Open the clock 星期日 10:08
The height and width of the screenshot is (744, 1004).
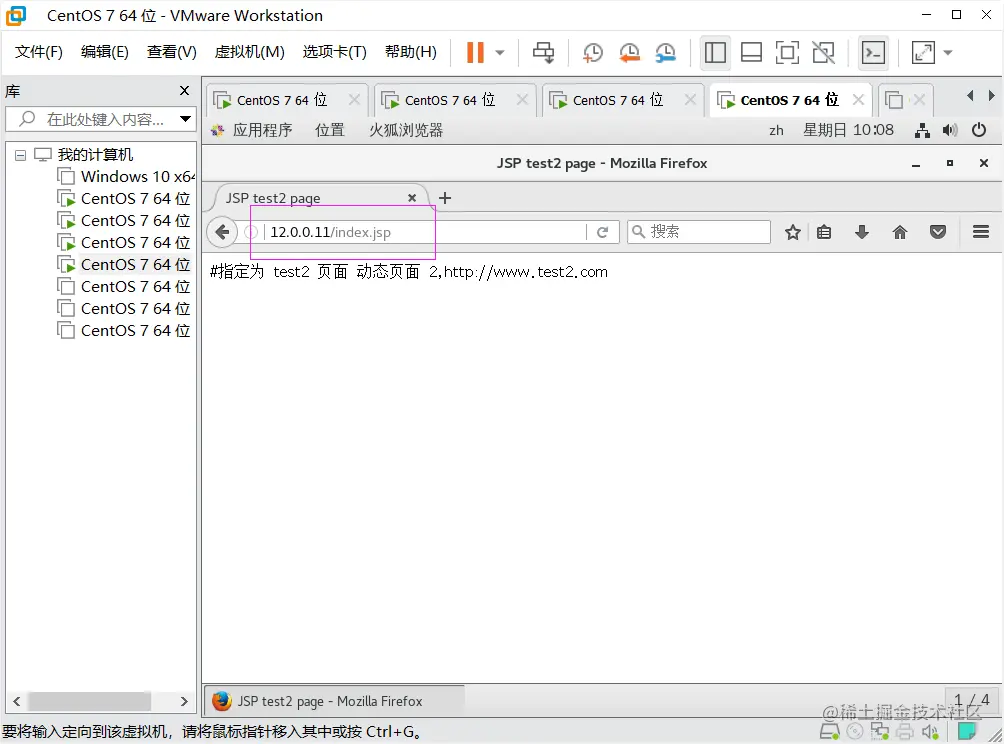point(848,130)
